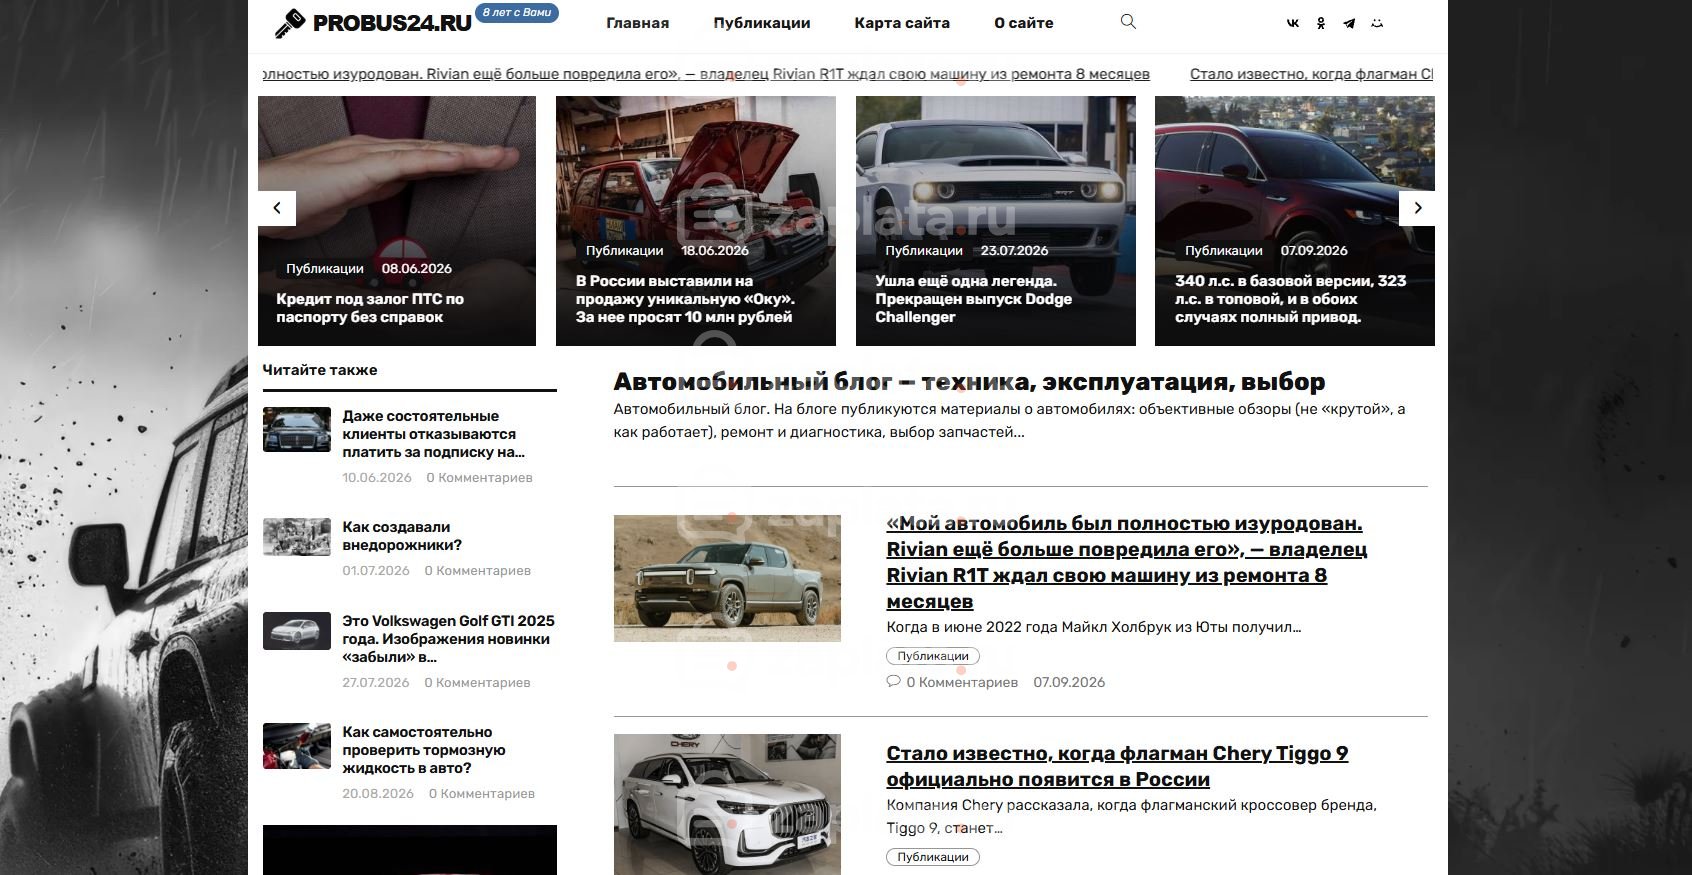Click date 20.08.2026 in sidebar

(378, 794)
